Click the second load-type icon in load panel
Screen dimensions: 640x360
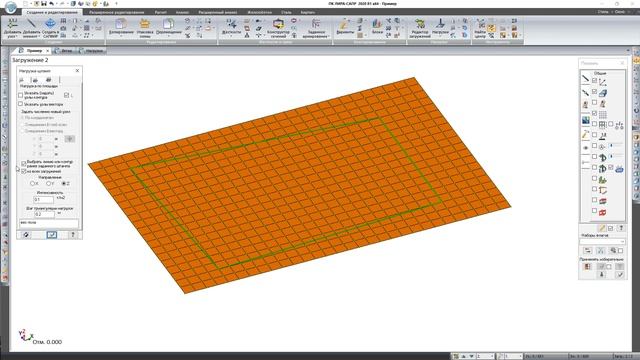coord(35,80)
